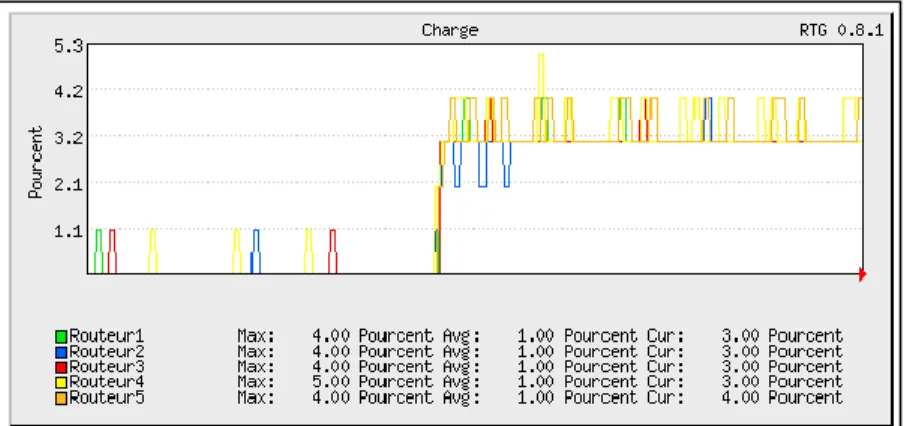Select the Routeur2 legend label

[107, 351]
